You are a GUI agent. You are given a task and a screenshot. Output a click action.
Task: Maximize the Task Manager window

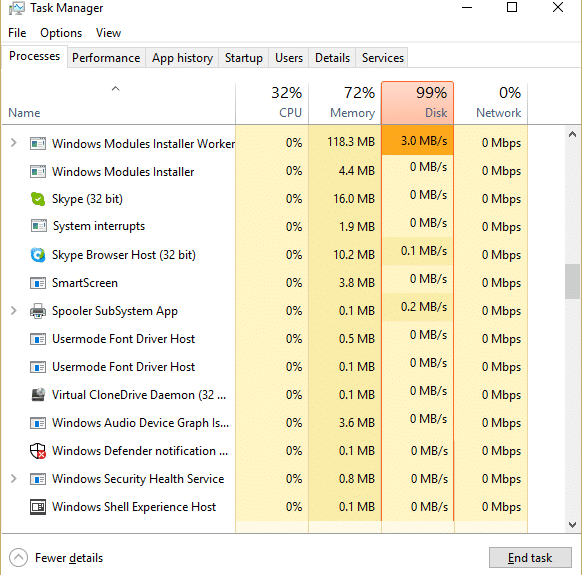click(512, 7)
